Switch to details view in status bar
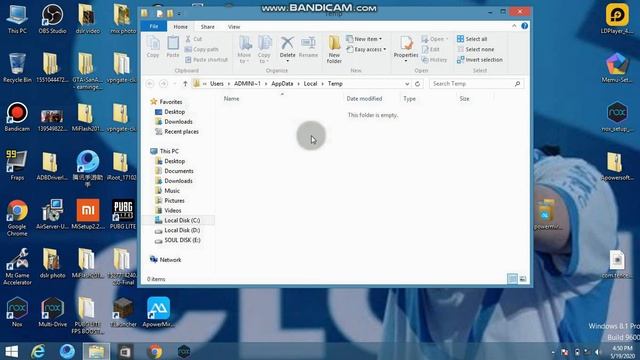 click(512, 279)
